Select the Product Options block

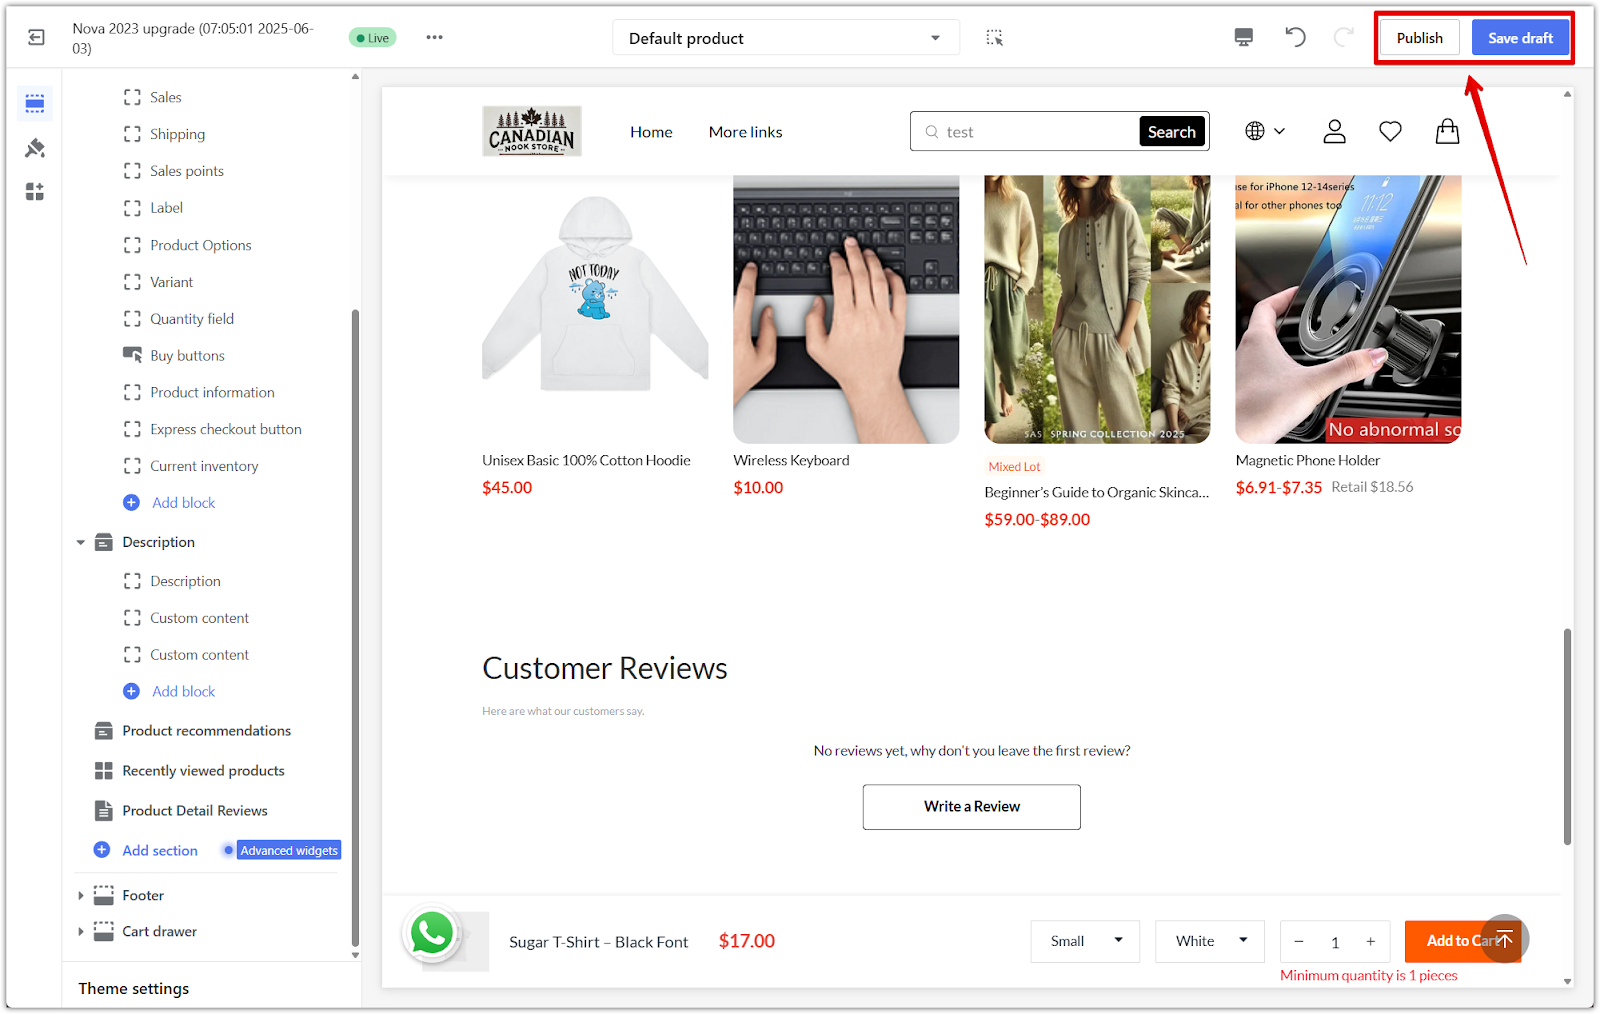coord(200,245)
